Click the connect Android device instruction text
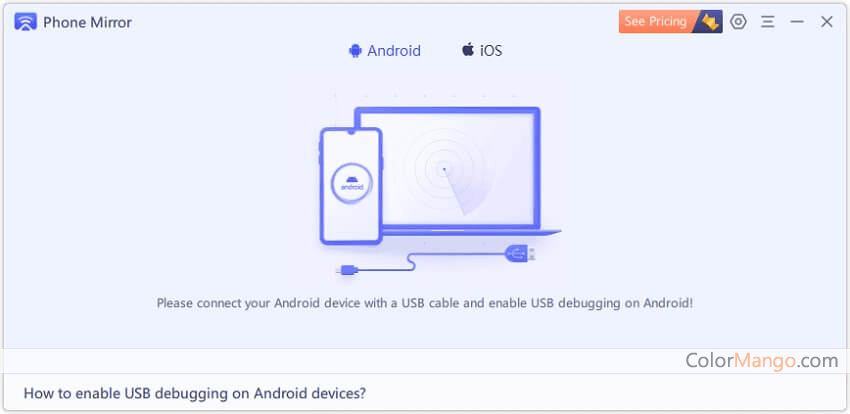 425,303
